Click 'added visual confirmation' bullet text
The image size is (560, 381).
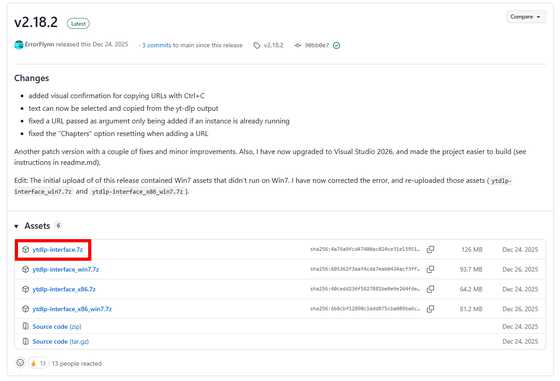pos(116,96)
